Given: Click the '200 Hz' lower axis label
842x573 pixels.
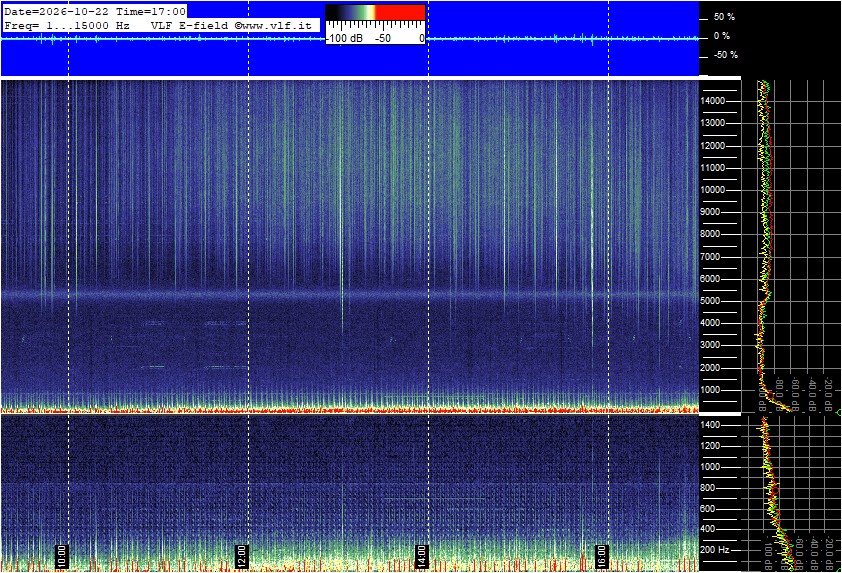Looking at the screenshot, I should (715, 550).
